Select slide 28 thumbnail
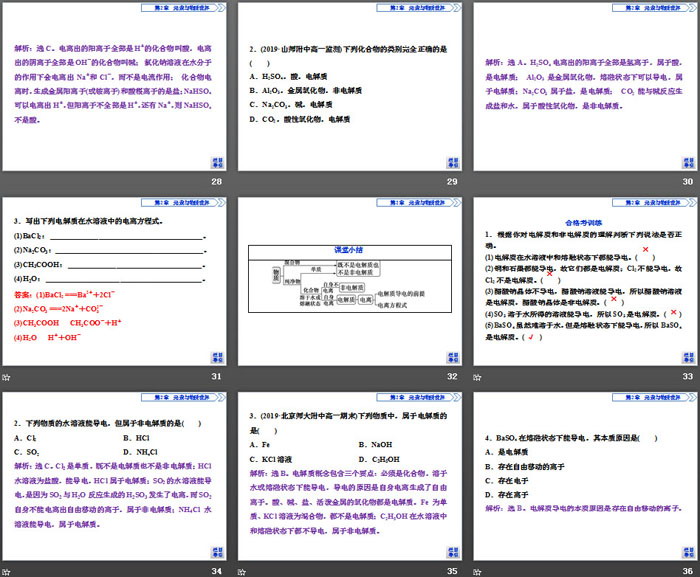This screenshot has width=700, height=577. pos(114,87)
